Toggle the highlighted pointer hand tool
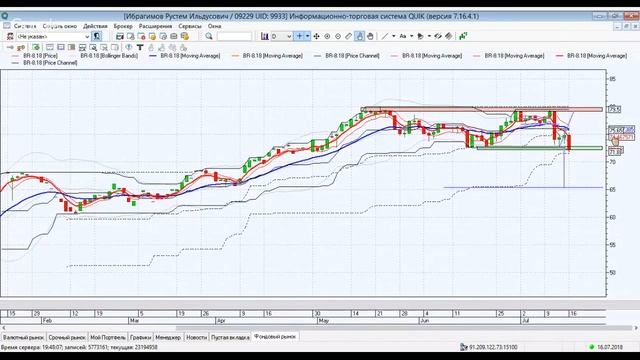Viewport: 640px width, 360px height. point(360,36)
